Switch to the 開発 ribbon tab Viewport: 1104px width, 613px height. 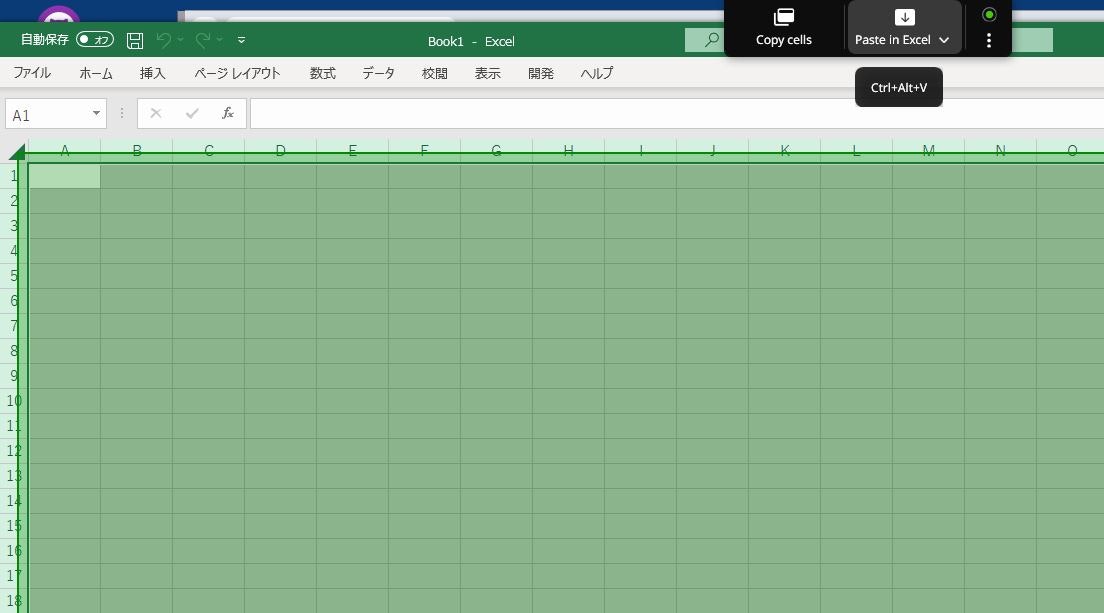point(541,72)
